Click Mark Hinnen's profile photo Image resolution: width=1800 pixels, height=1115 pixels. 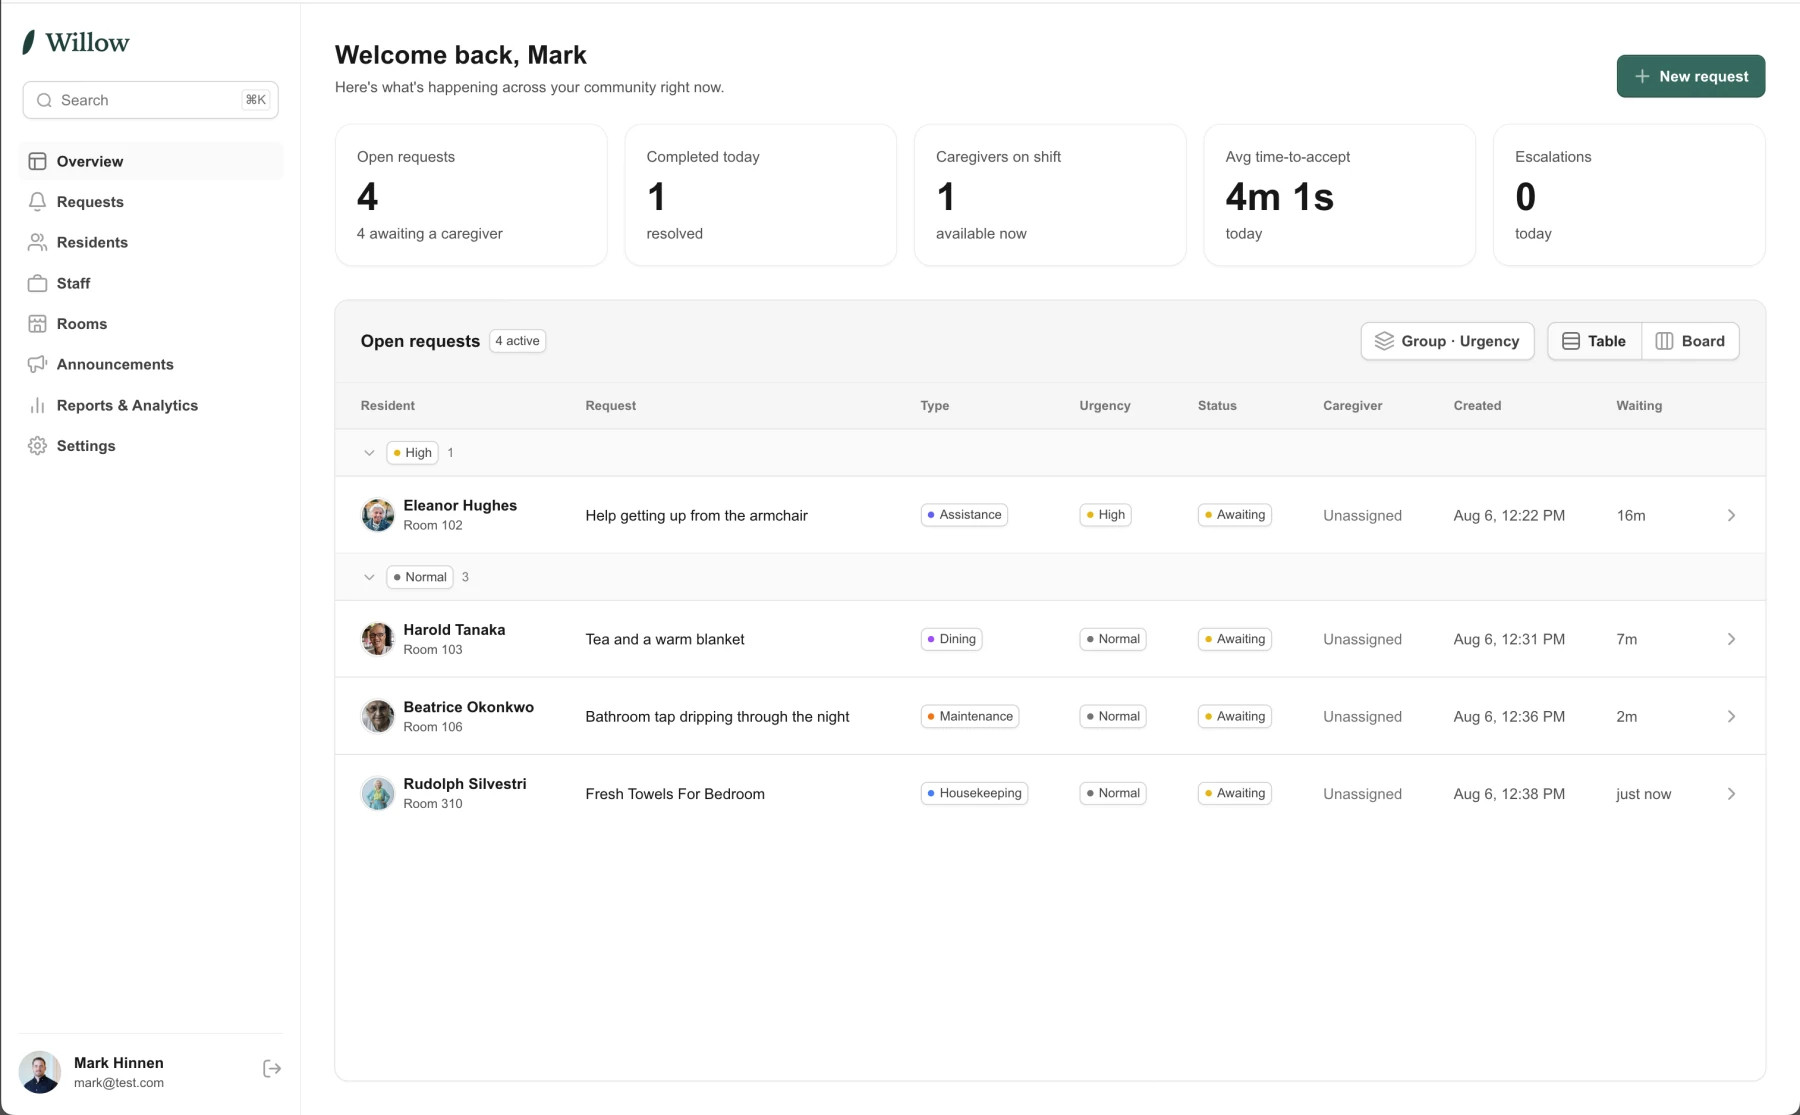(40, 1072)
